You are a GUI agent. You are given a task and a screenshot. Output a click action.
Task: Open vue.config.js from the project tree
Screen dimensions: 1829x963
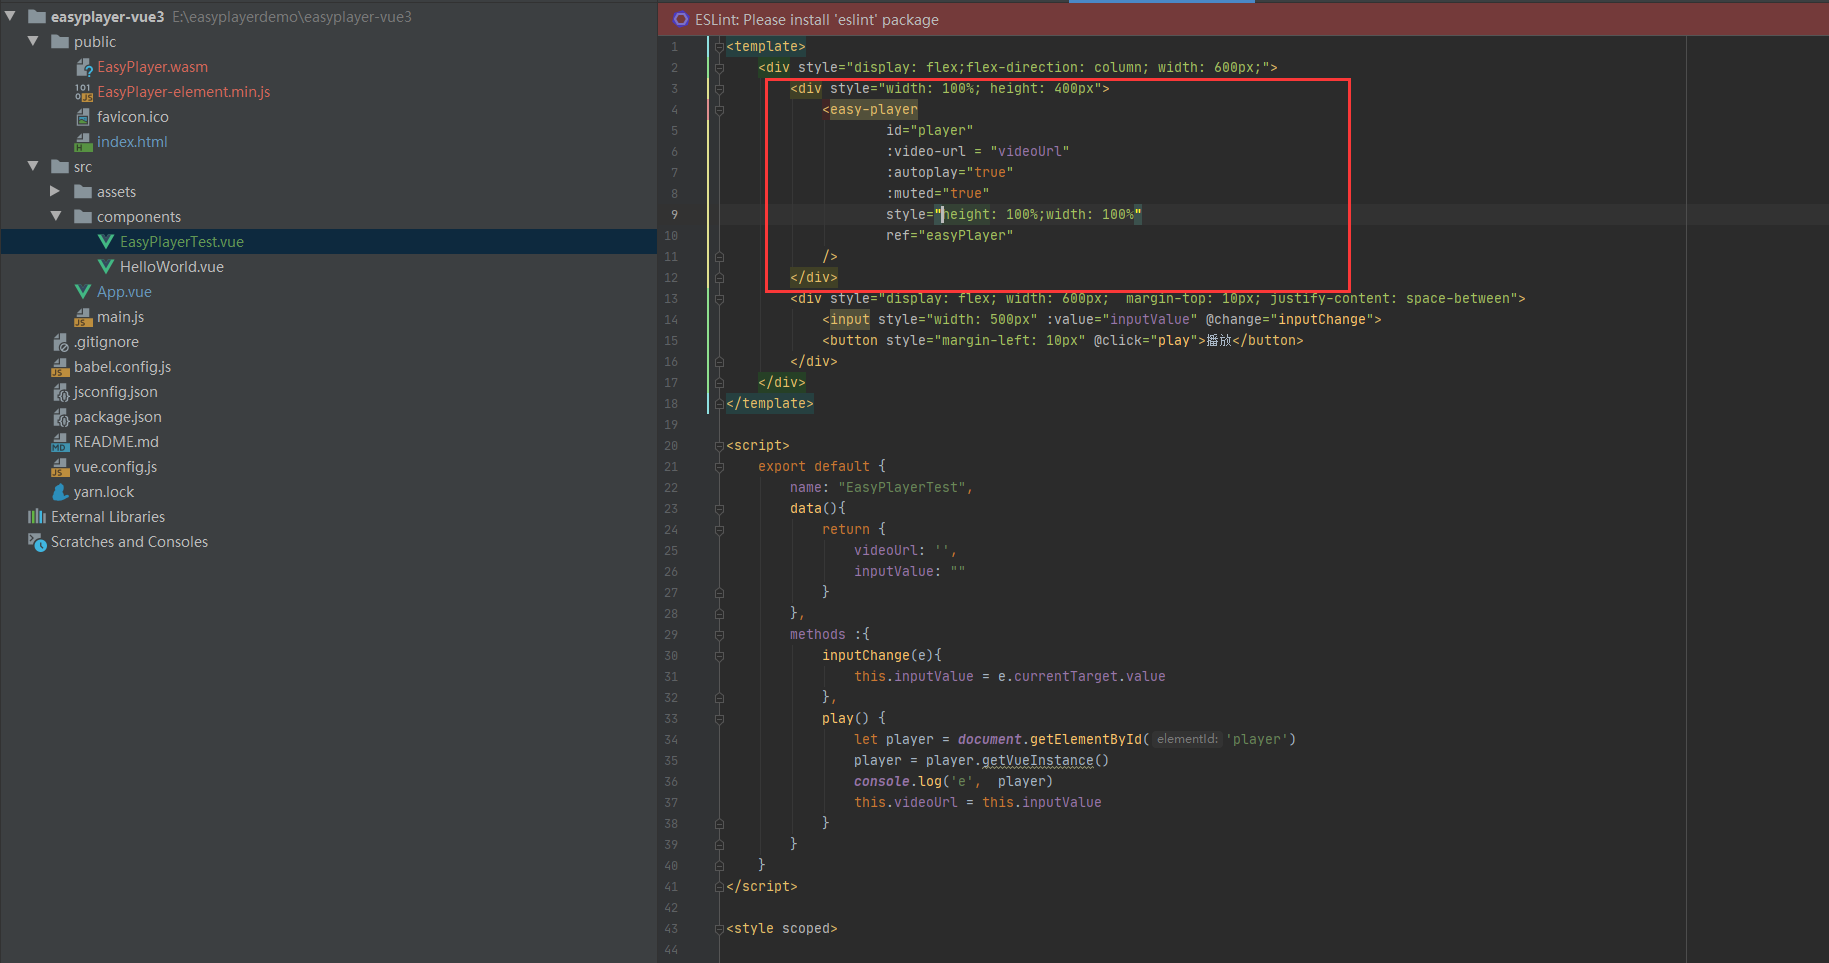coord(115,466)
